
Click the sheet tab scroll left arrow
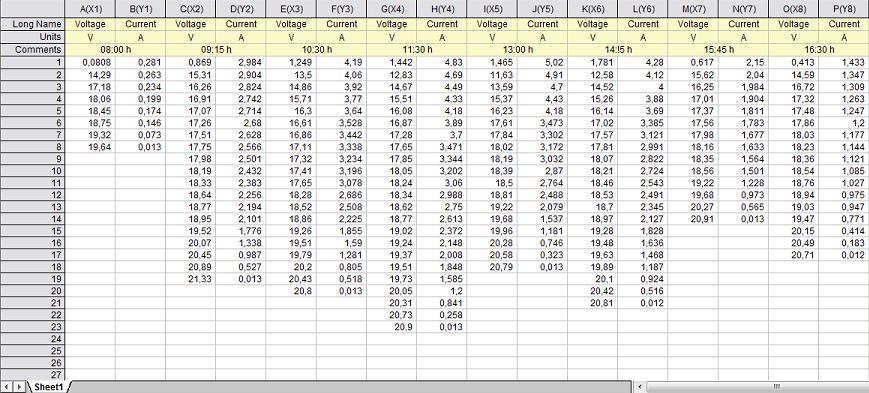(6, 386)
